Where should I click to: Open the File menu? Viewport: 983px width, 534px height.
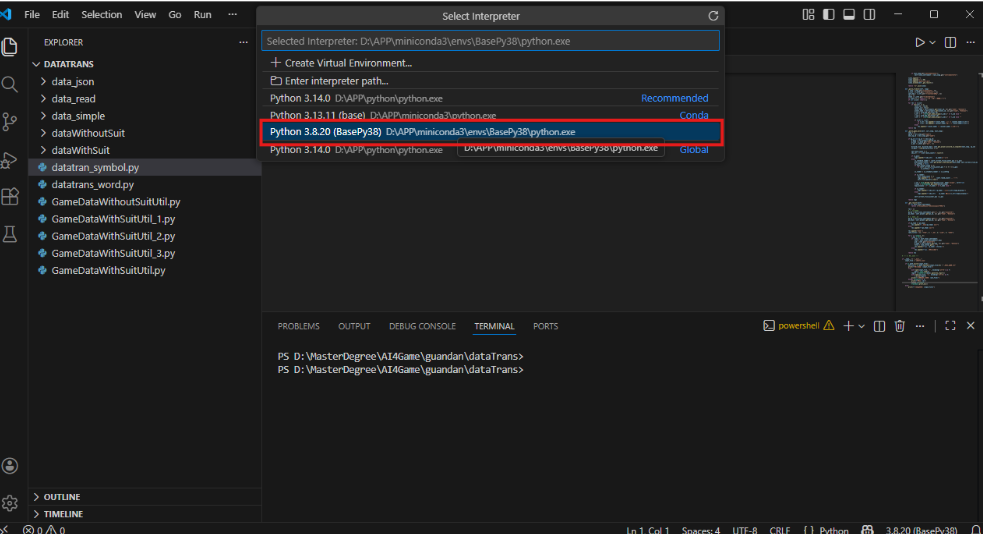click(32, 14)
